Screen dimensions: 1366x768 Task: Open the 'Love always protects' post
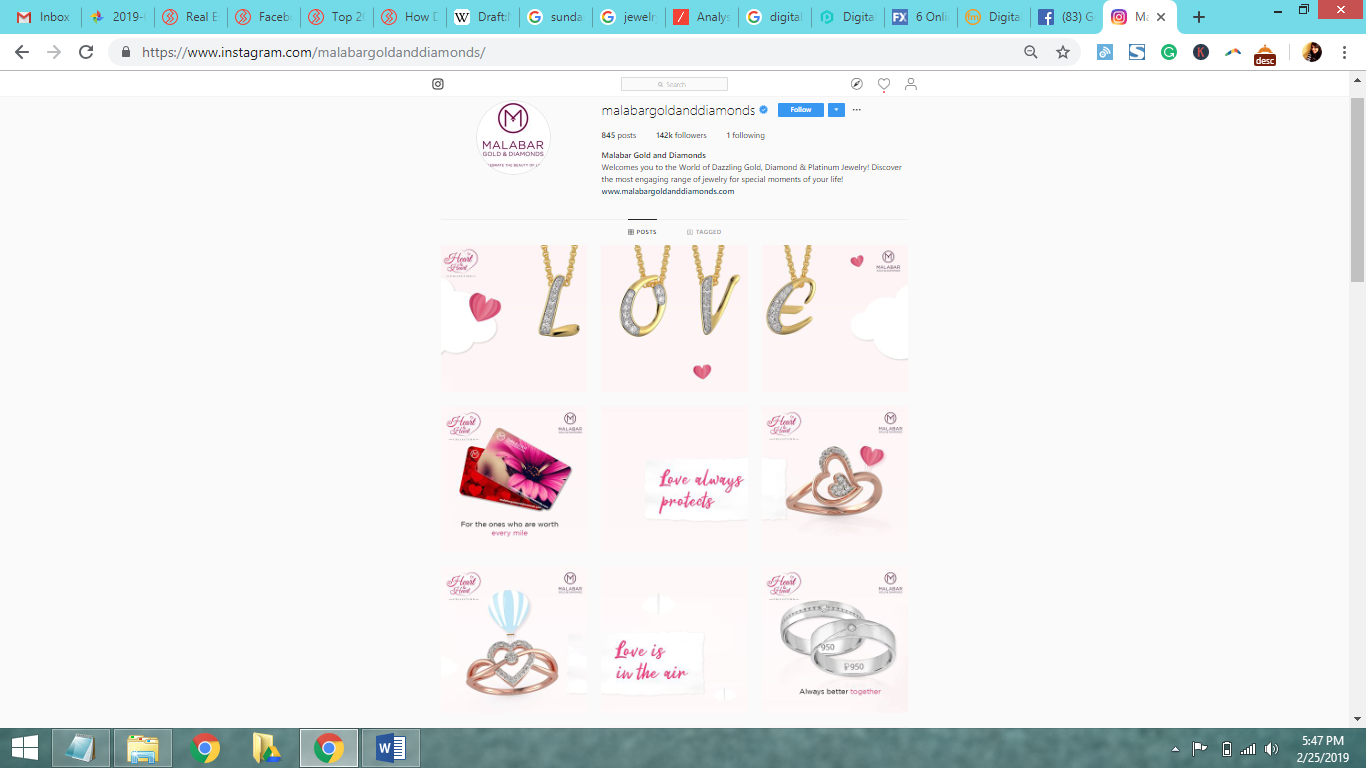point(675,477)
